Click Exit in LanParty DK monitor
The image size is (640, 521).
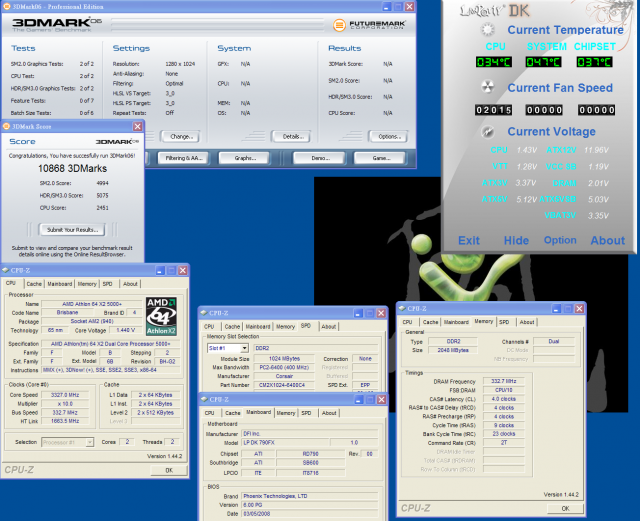coord(469,240)
